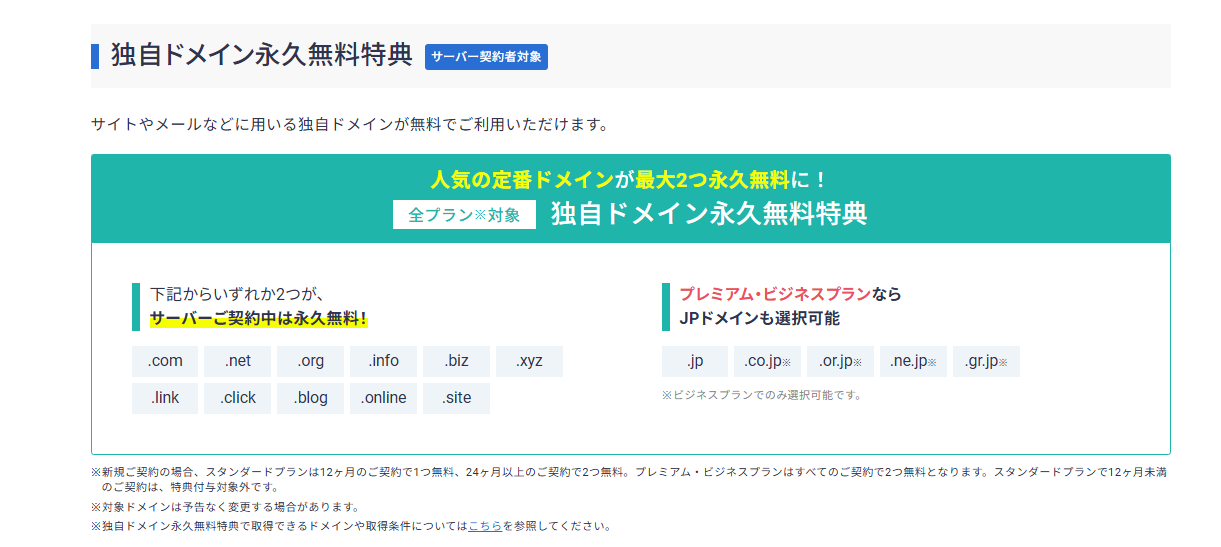
Task: Click the JPドメインも選択可能 text
Action: 759,319
